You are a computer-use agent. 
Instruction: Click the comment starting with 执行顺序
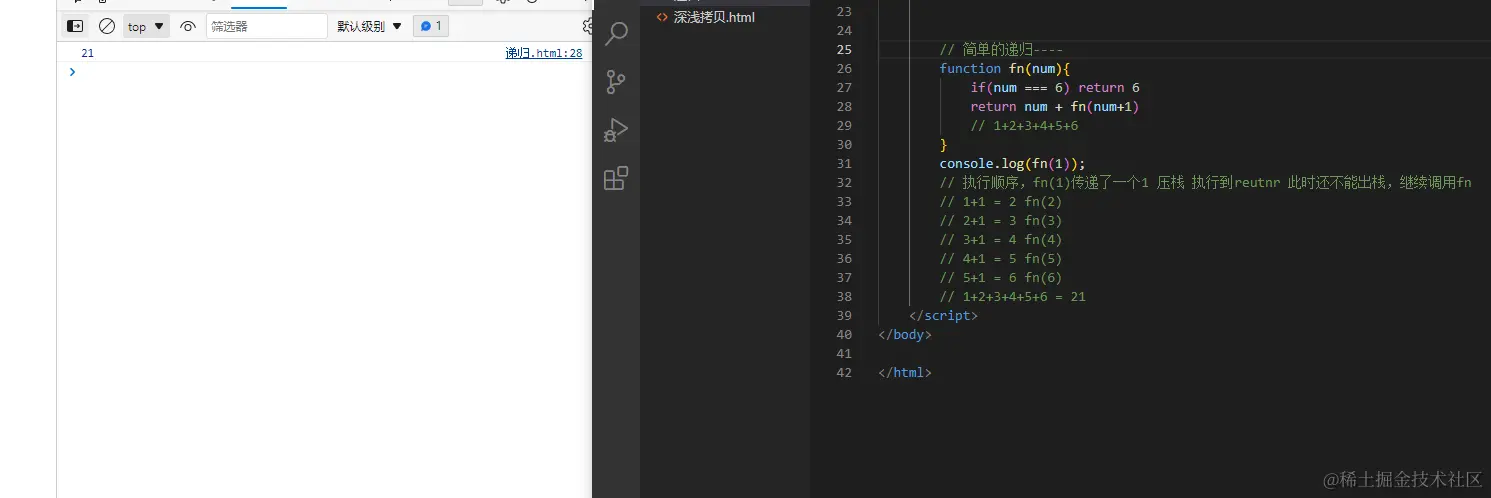1205,182
